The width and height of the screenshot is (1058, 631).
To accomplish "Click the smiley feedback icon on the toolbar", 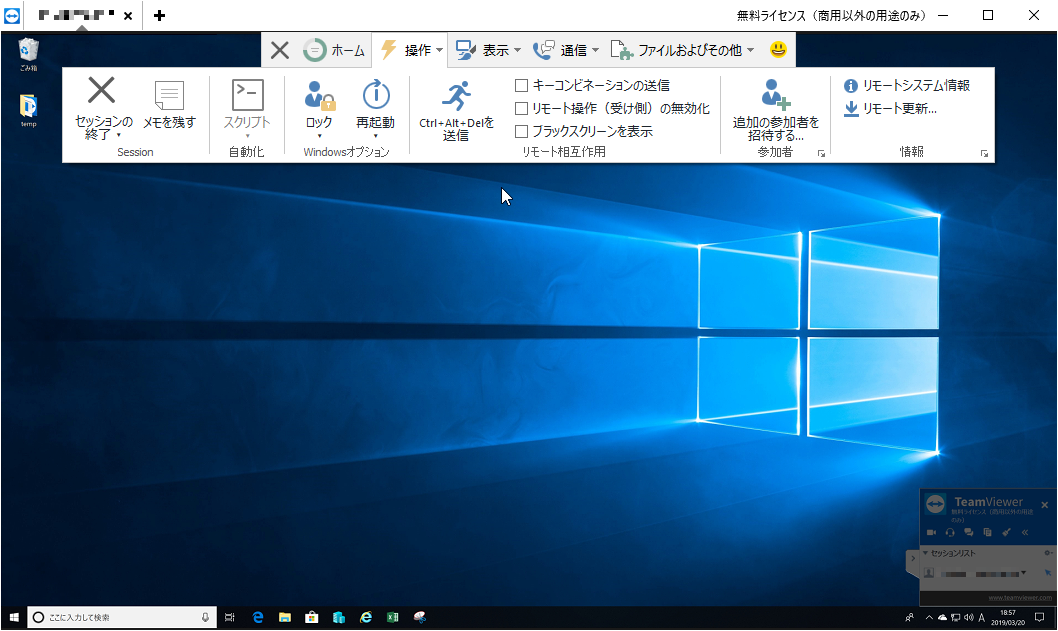I will coord(778,49).
